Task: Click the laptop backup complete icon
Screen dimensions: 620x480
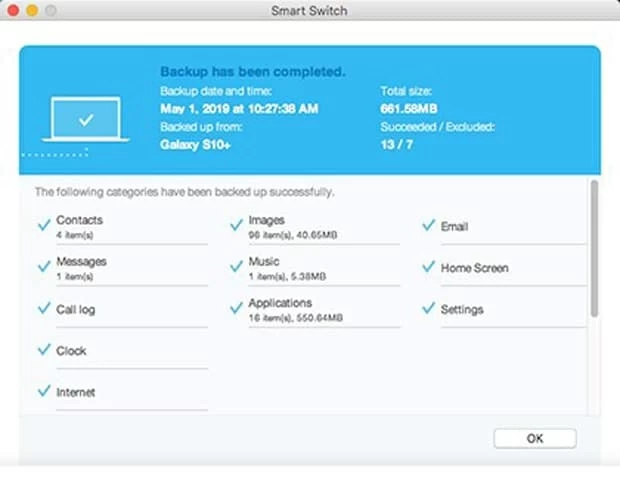Action: point(86,119)
